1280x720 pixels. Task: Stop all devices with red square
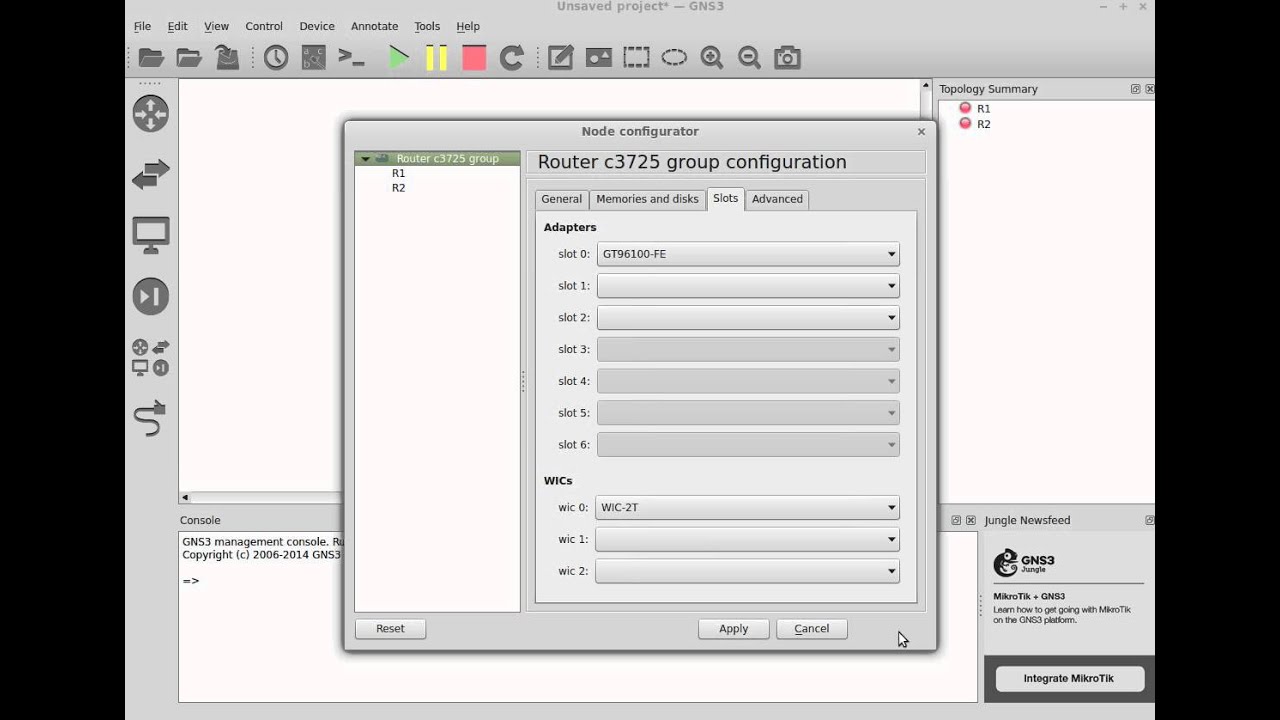coord(474,57)
